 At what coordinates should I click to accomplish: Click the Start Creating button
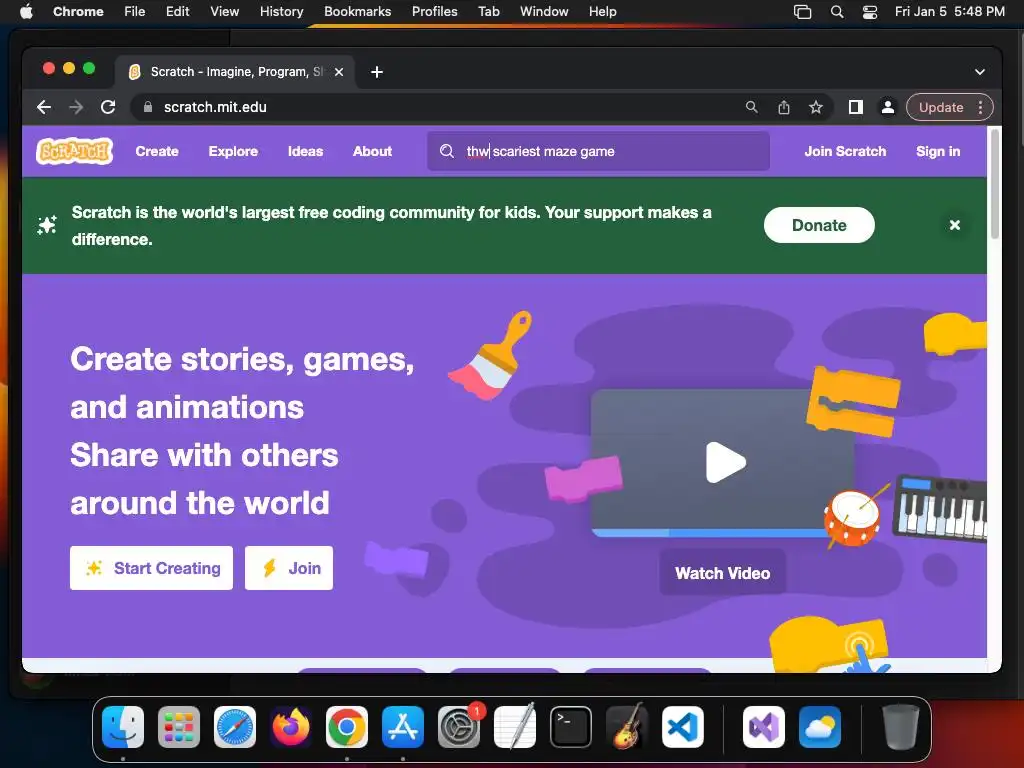tap(152, 568)
